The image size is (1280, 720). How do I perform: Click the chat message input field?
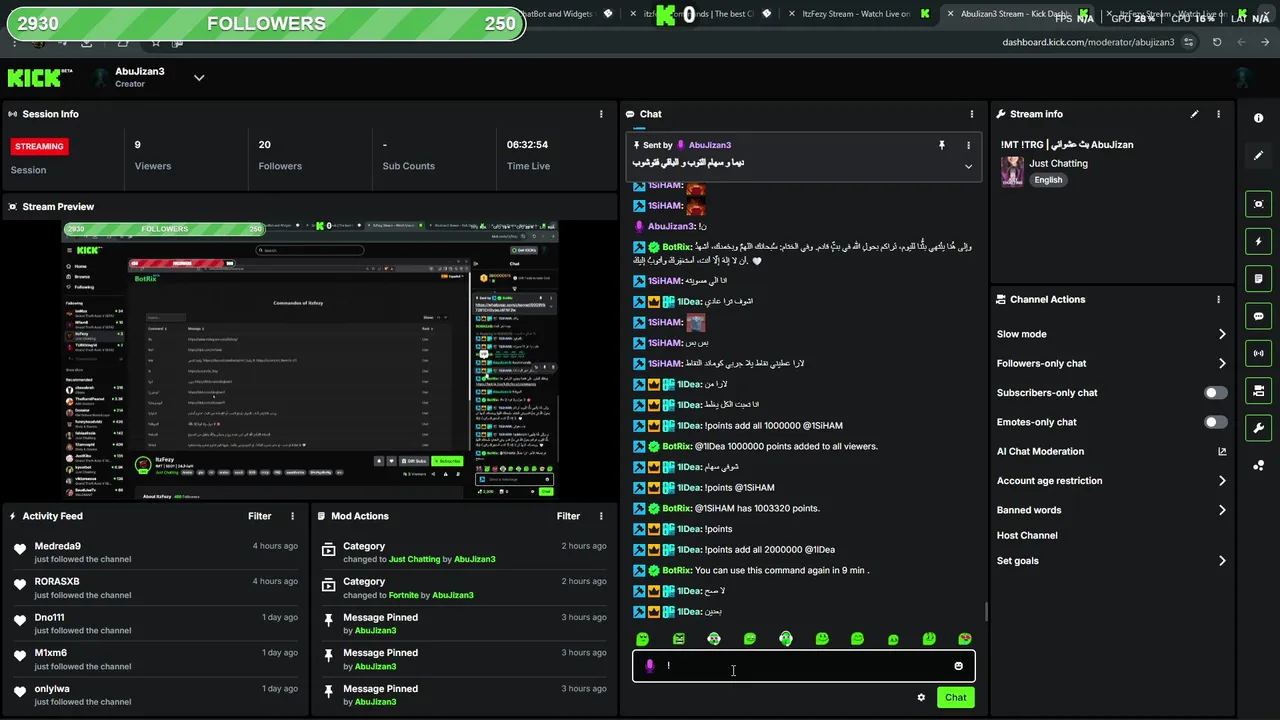click(803, 666)
